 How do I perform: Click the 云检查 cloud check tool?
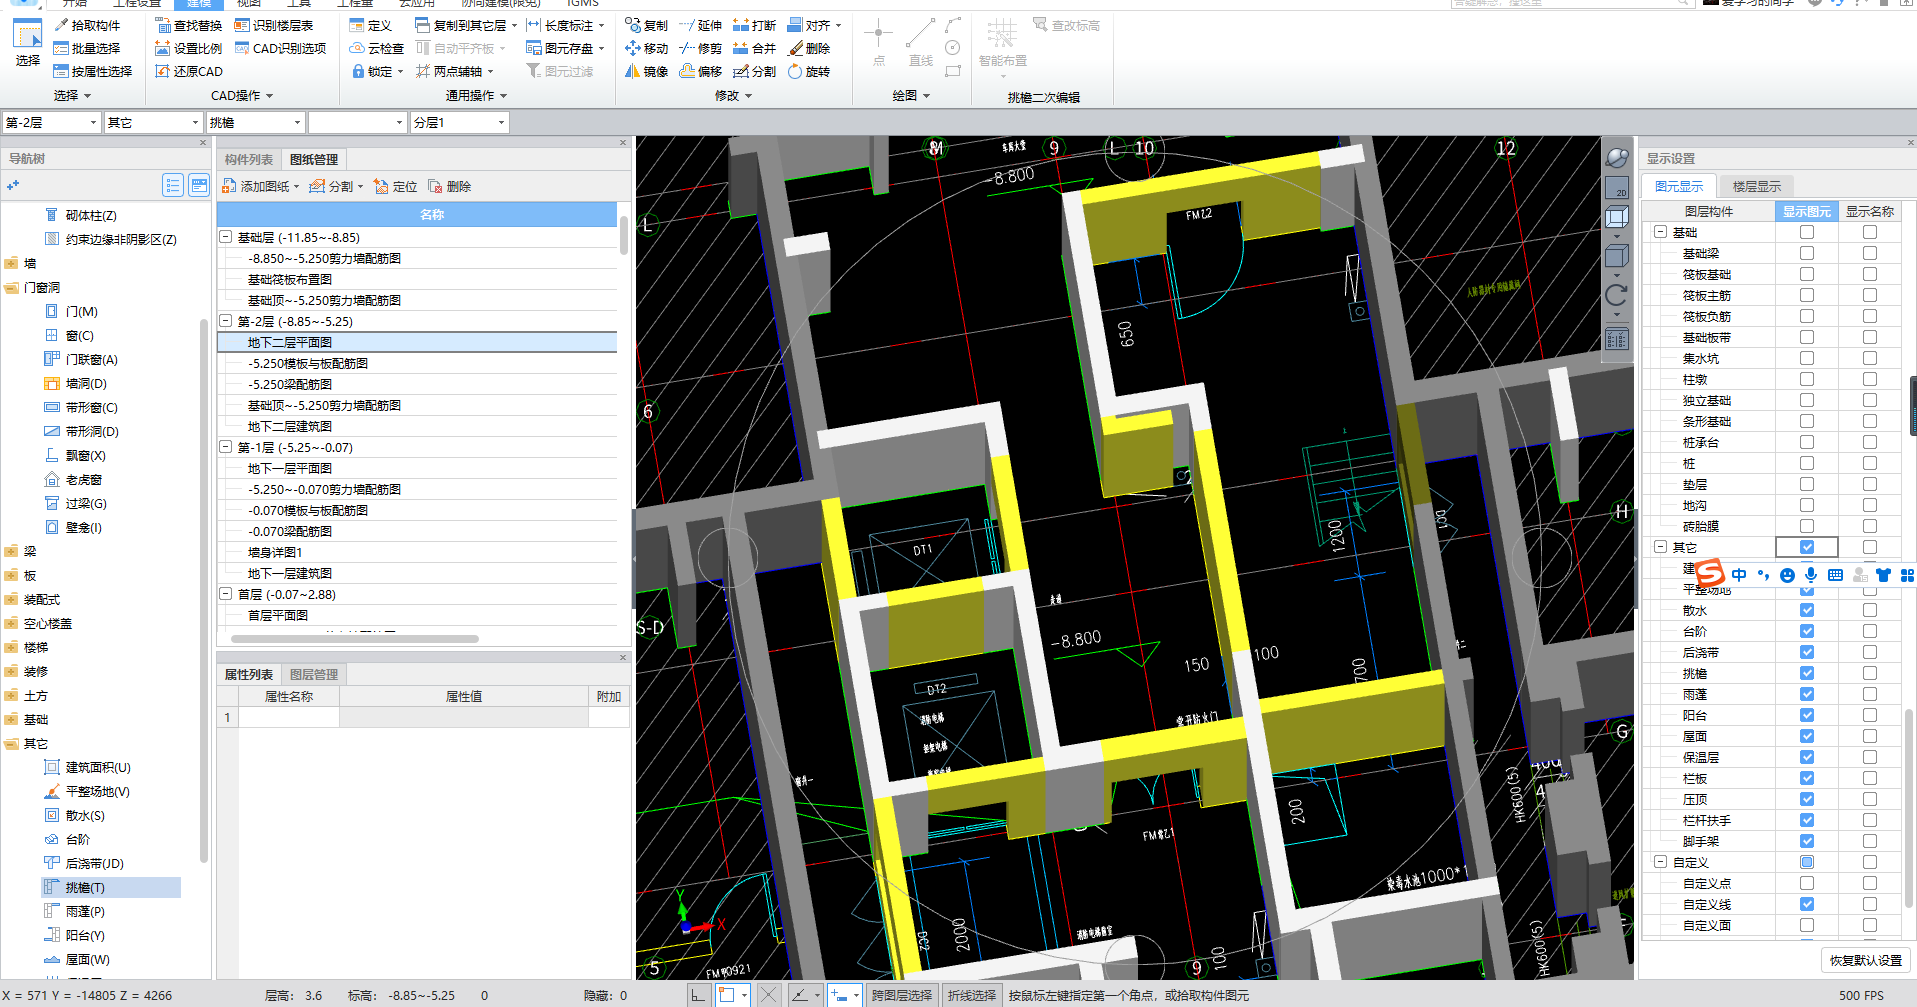pyautogui.click(x=377, y=48)
